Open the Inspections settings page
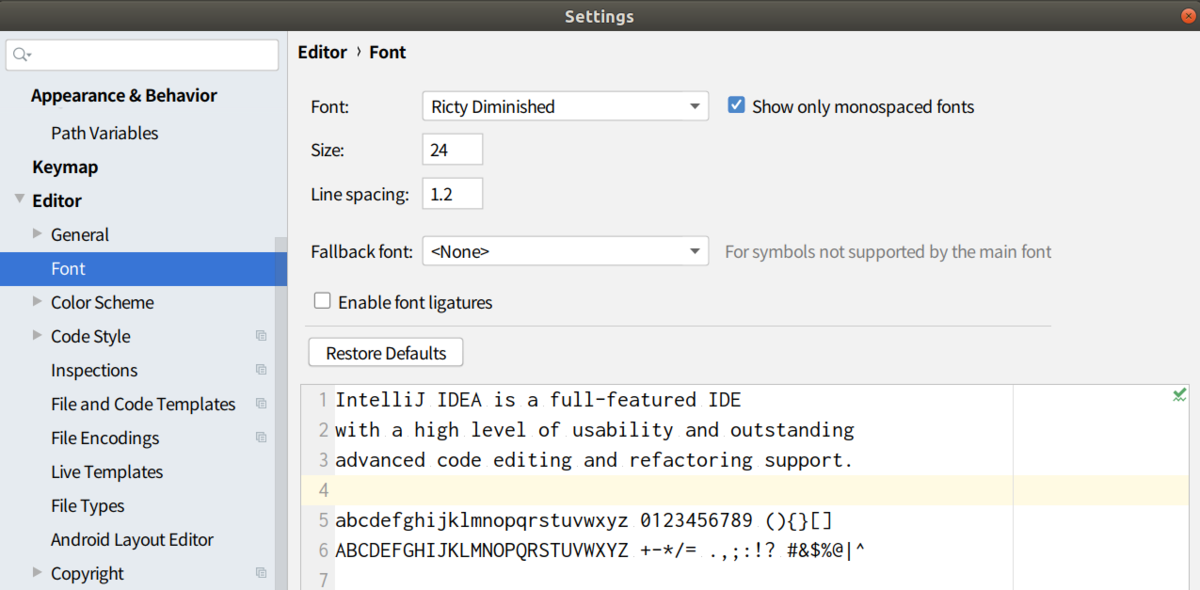Image resolution: width=1200 pixels, height=590 pixels. [x=94, y=370]
